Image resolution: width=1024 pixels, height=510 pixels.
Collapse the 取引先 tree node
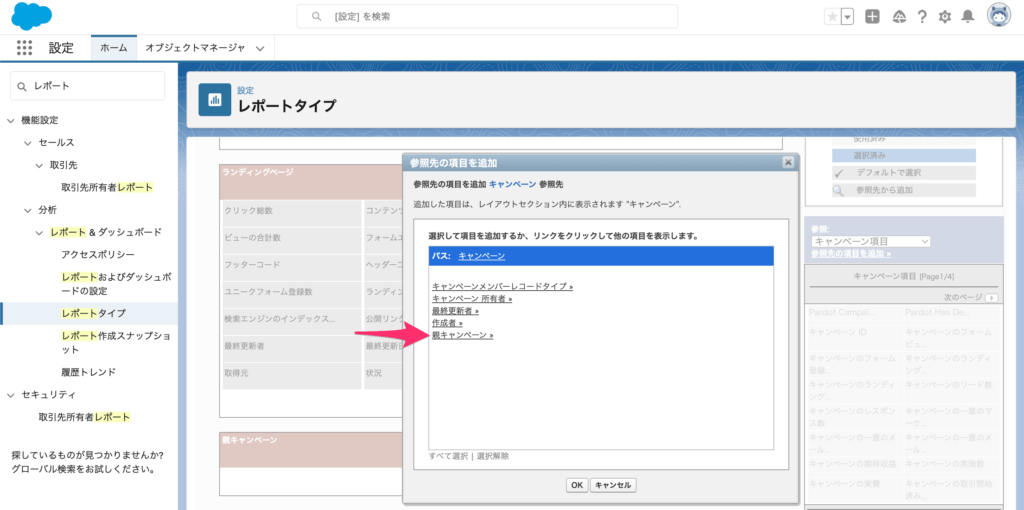[x=39, y=165]
